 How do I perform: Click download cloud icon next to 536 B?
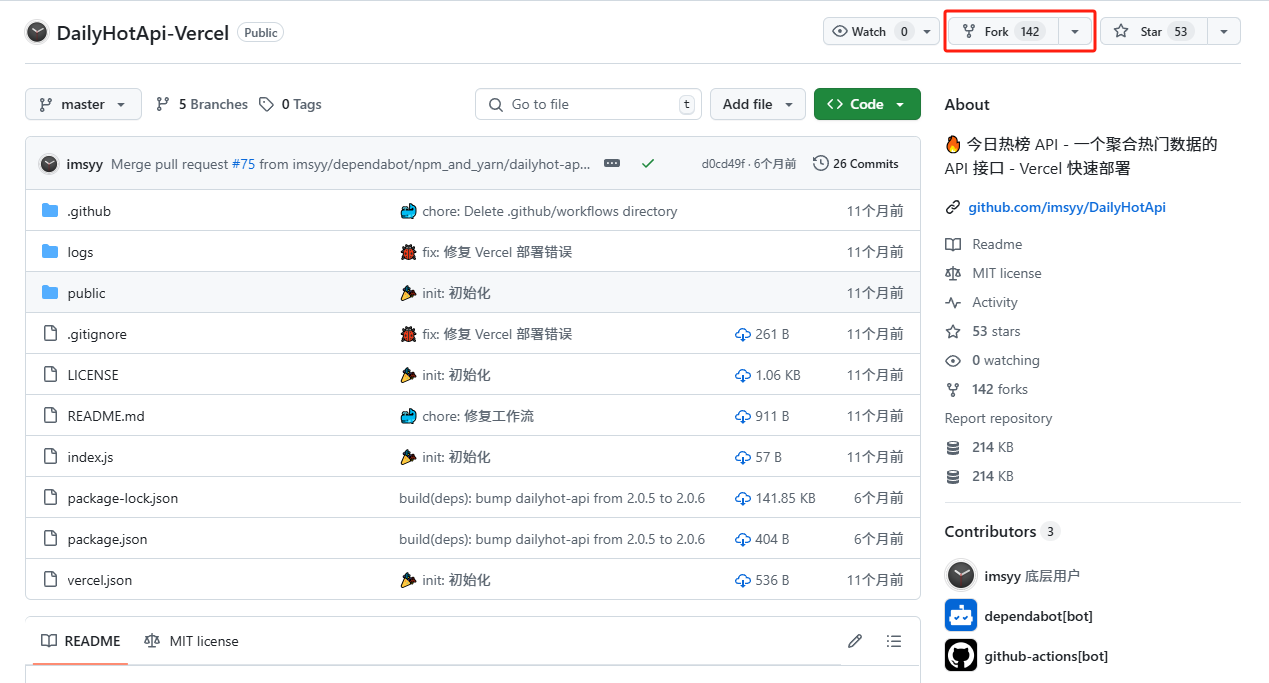(743, 580)
